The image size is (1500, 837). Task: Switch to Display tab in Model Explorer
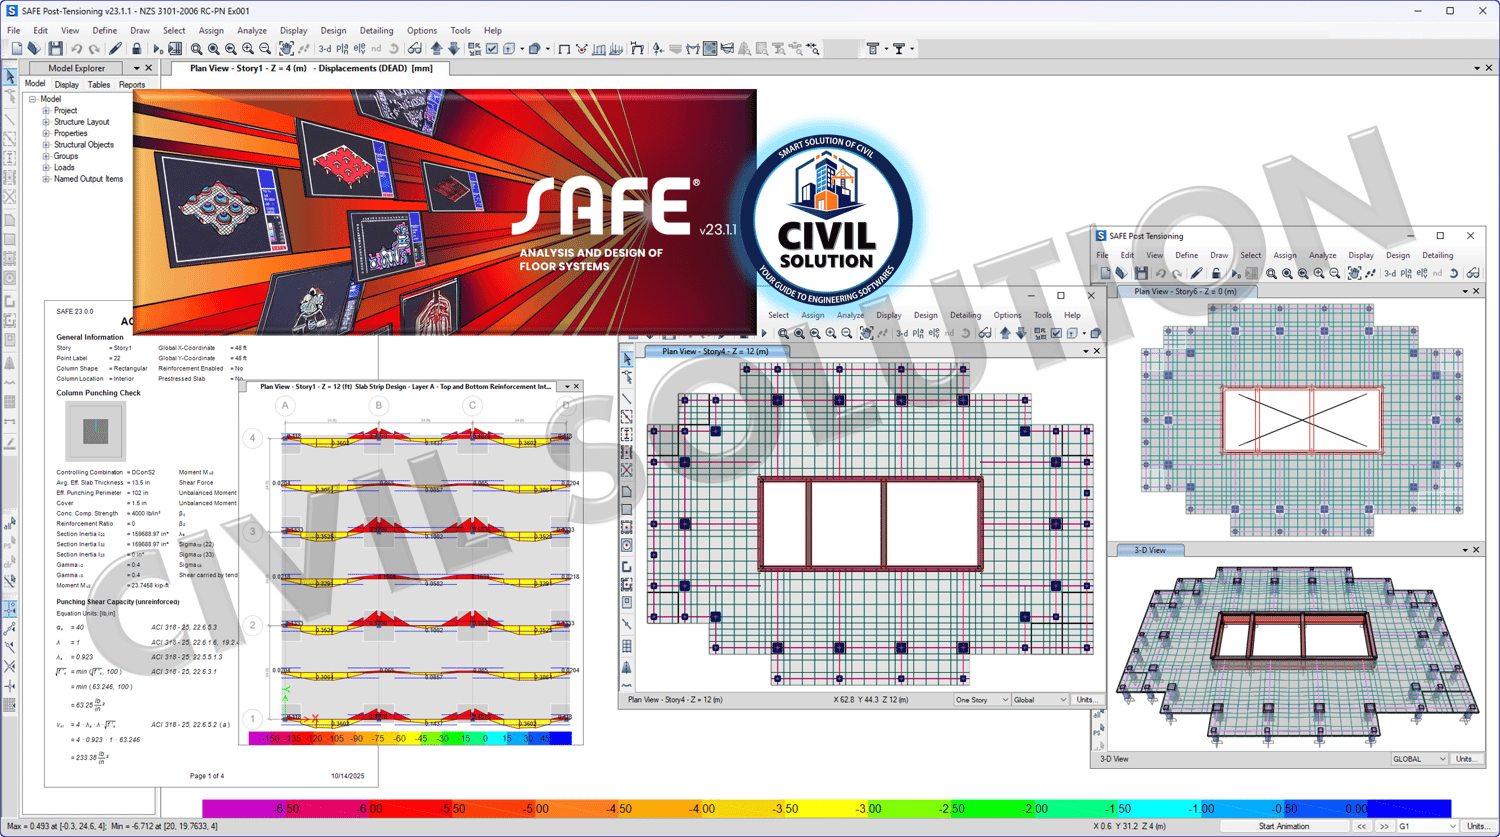(x=66, y=85)
